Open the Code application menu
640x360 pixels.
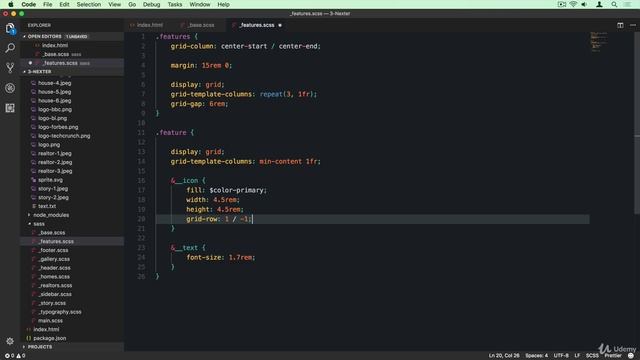29,4
